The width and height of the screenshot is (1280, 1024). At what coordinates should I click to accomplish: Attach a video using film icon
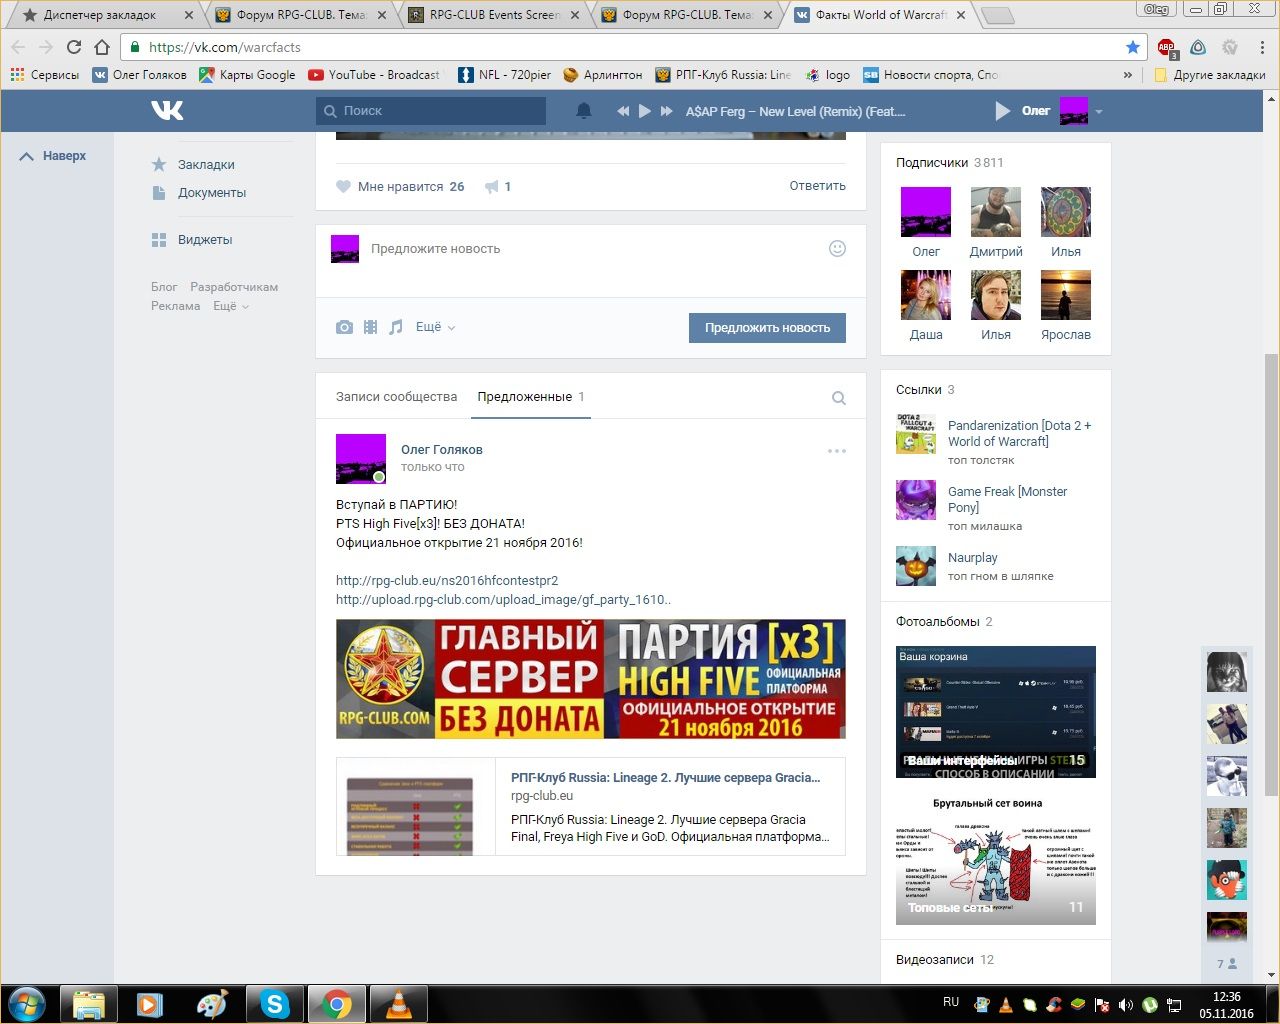pyautogui.click(x=370, y=327)
